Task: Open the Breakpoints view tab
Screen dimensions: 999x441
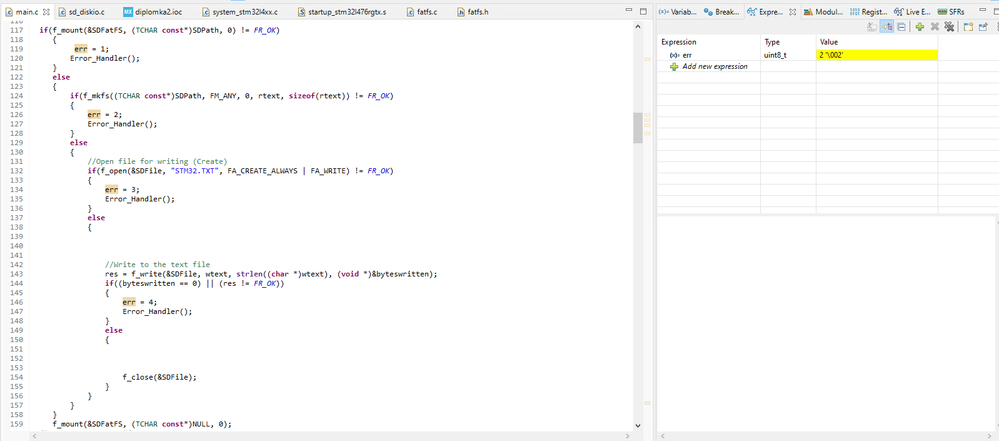Action: click(x=722, y=12)
